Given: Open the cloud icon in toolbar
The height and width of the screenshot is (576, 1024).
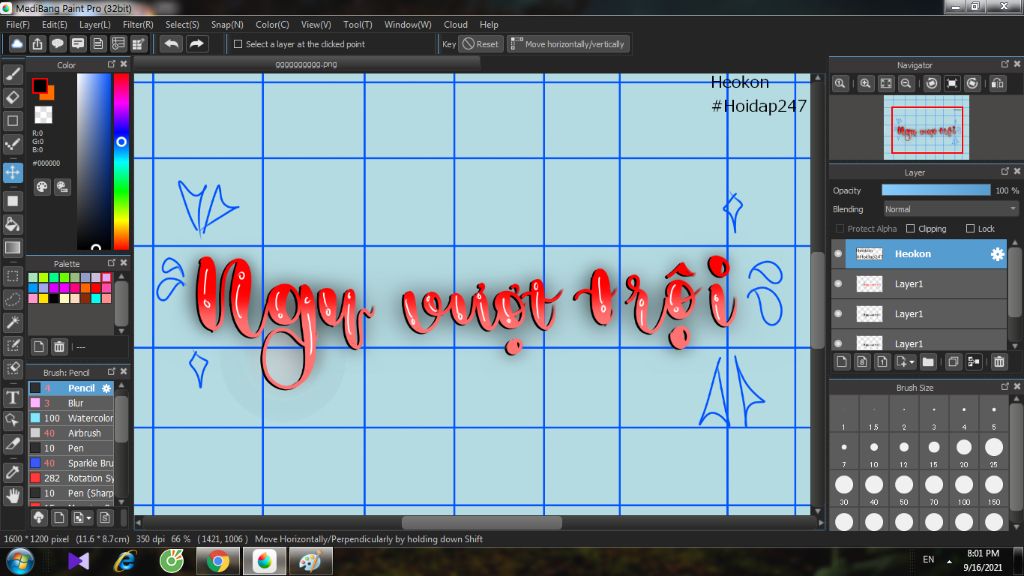Looking at the screenshot, I should [x=17, y=44].
